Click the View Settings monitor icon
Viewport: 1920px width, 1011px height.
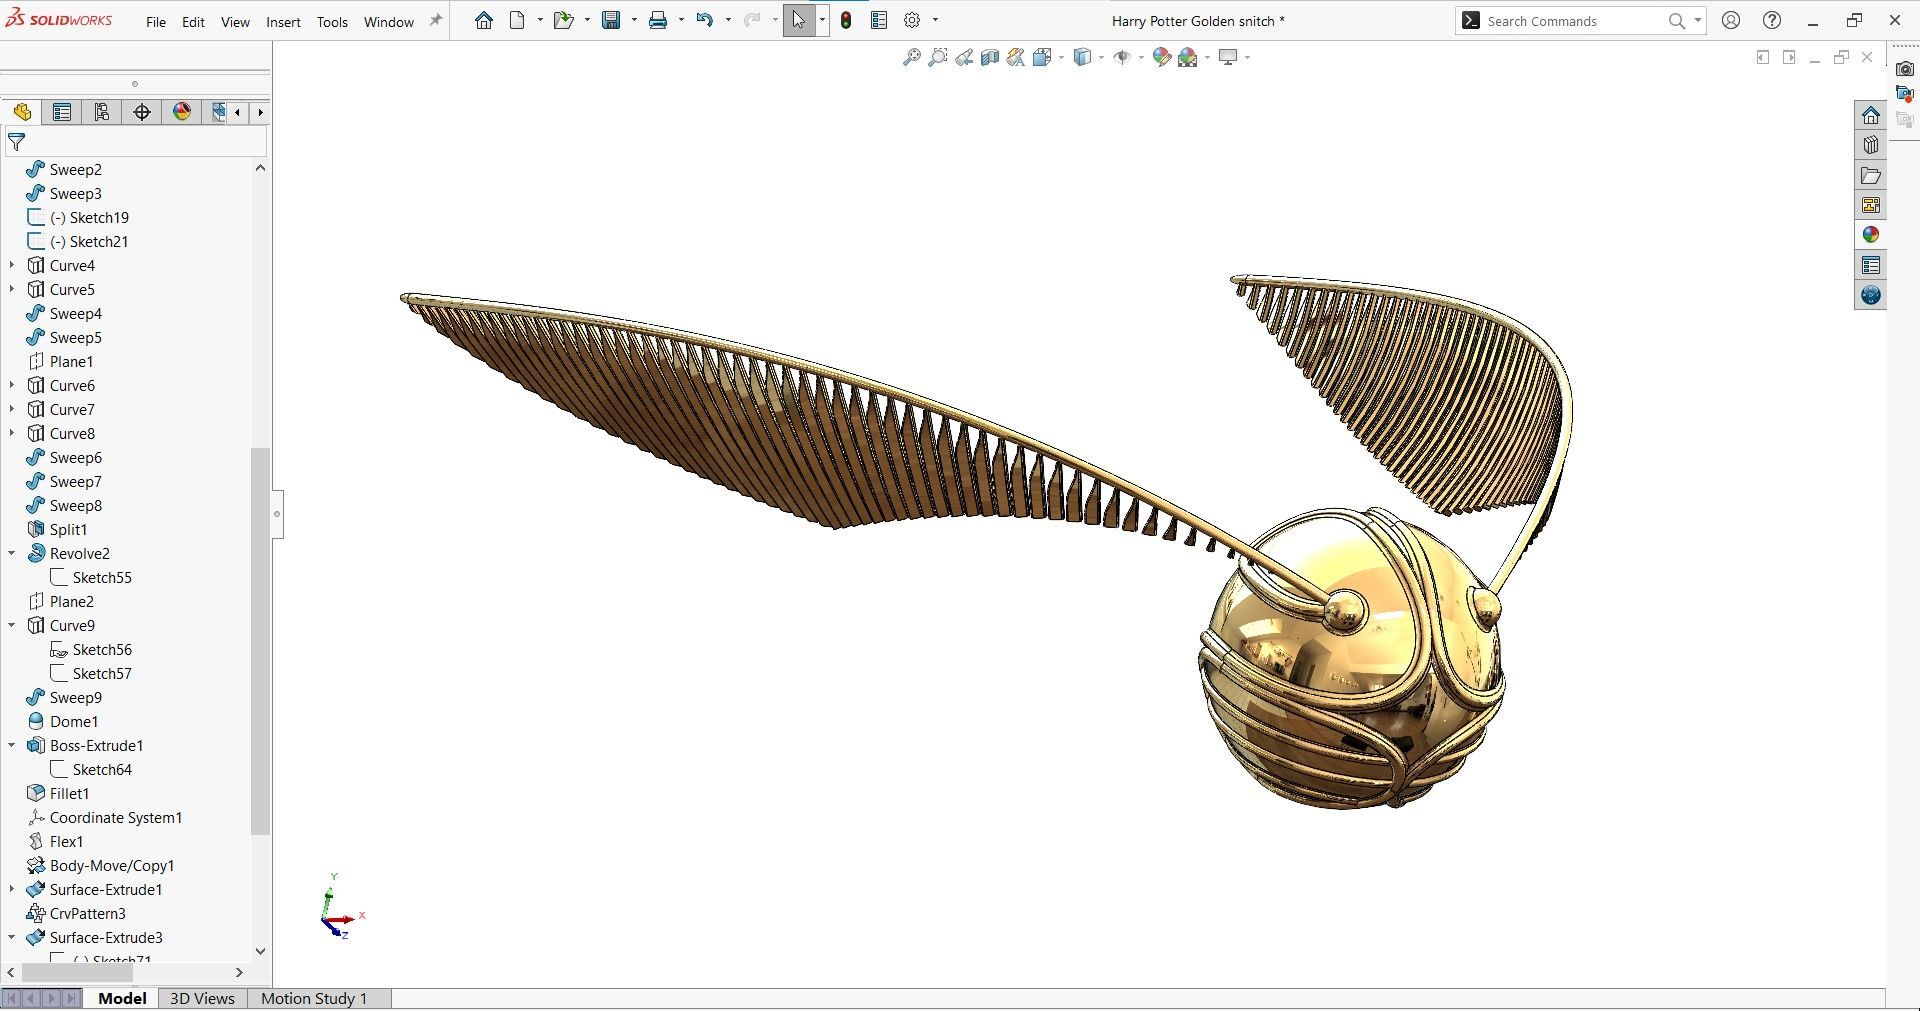1228,58
